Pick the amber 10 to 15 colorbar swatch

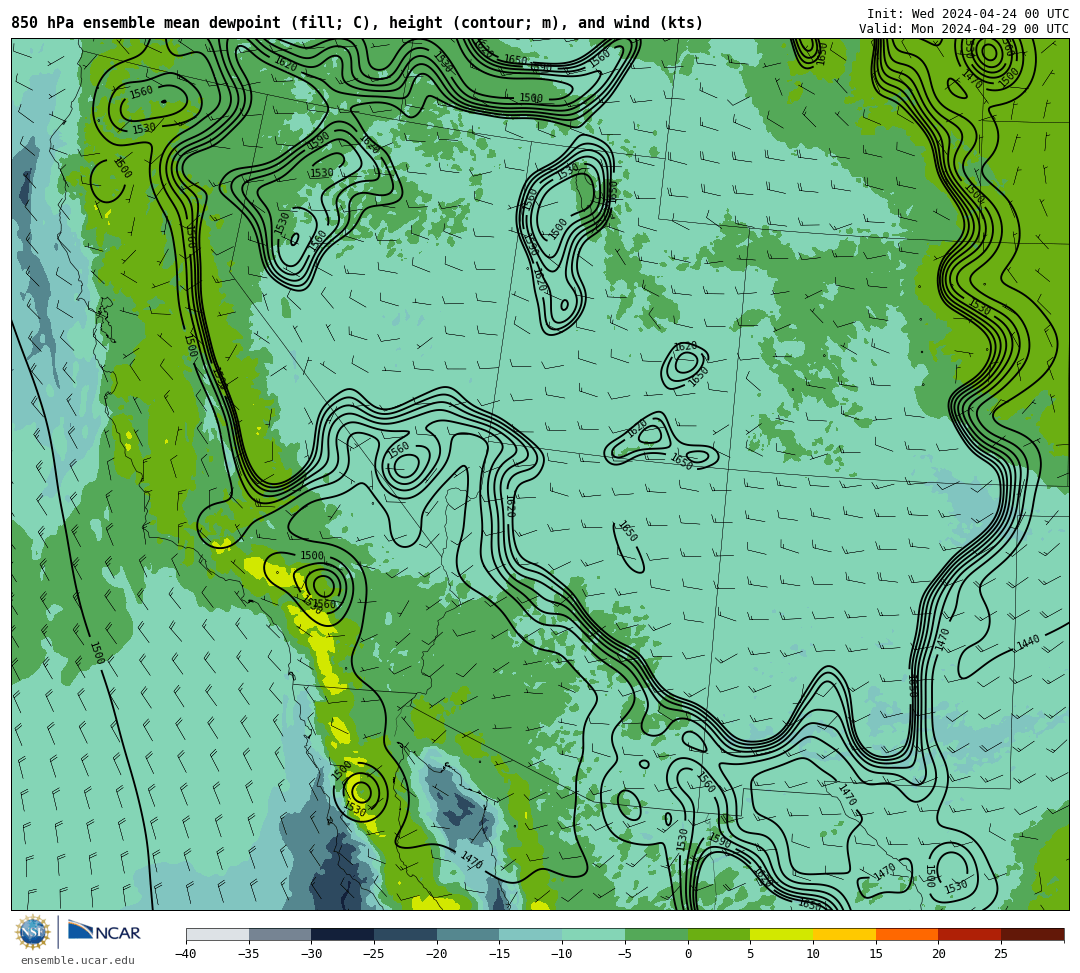click(x=844, y=934)
